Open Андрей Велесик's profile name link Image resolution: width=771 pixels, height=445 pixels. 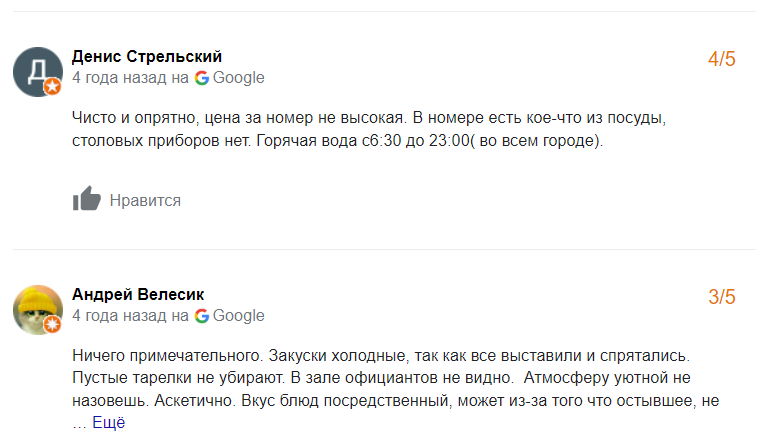pyautogui.click(x=138, y=294)
